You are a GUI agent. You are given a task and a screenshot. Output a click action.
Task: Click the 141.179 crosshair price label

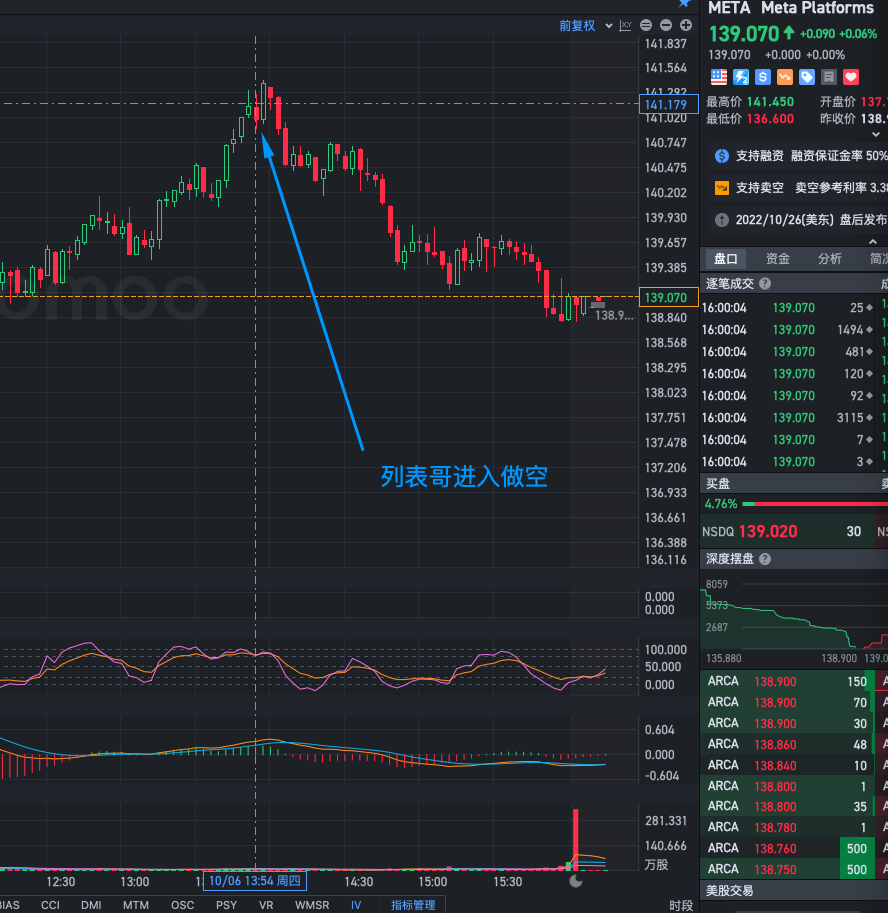click(668, 105)
